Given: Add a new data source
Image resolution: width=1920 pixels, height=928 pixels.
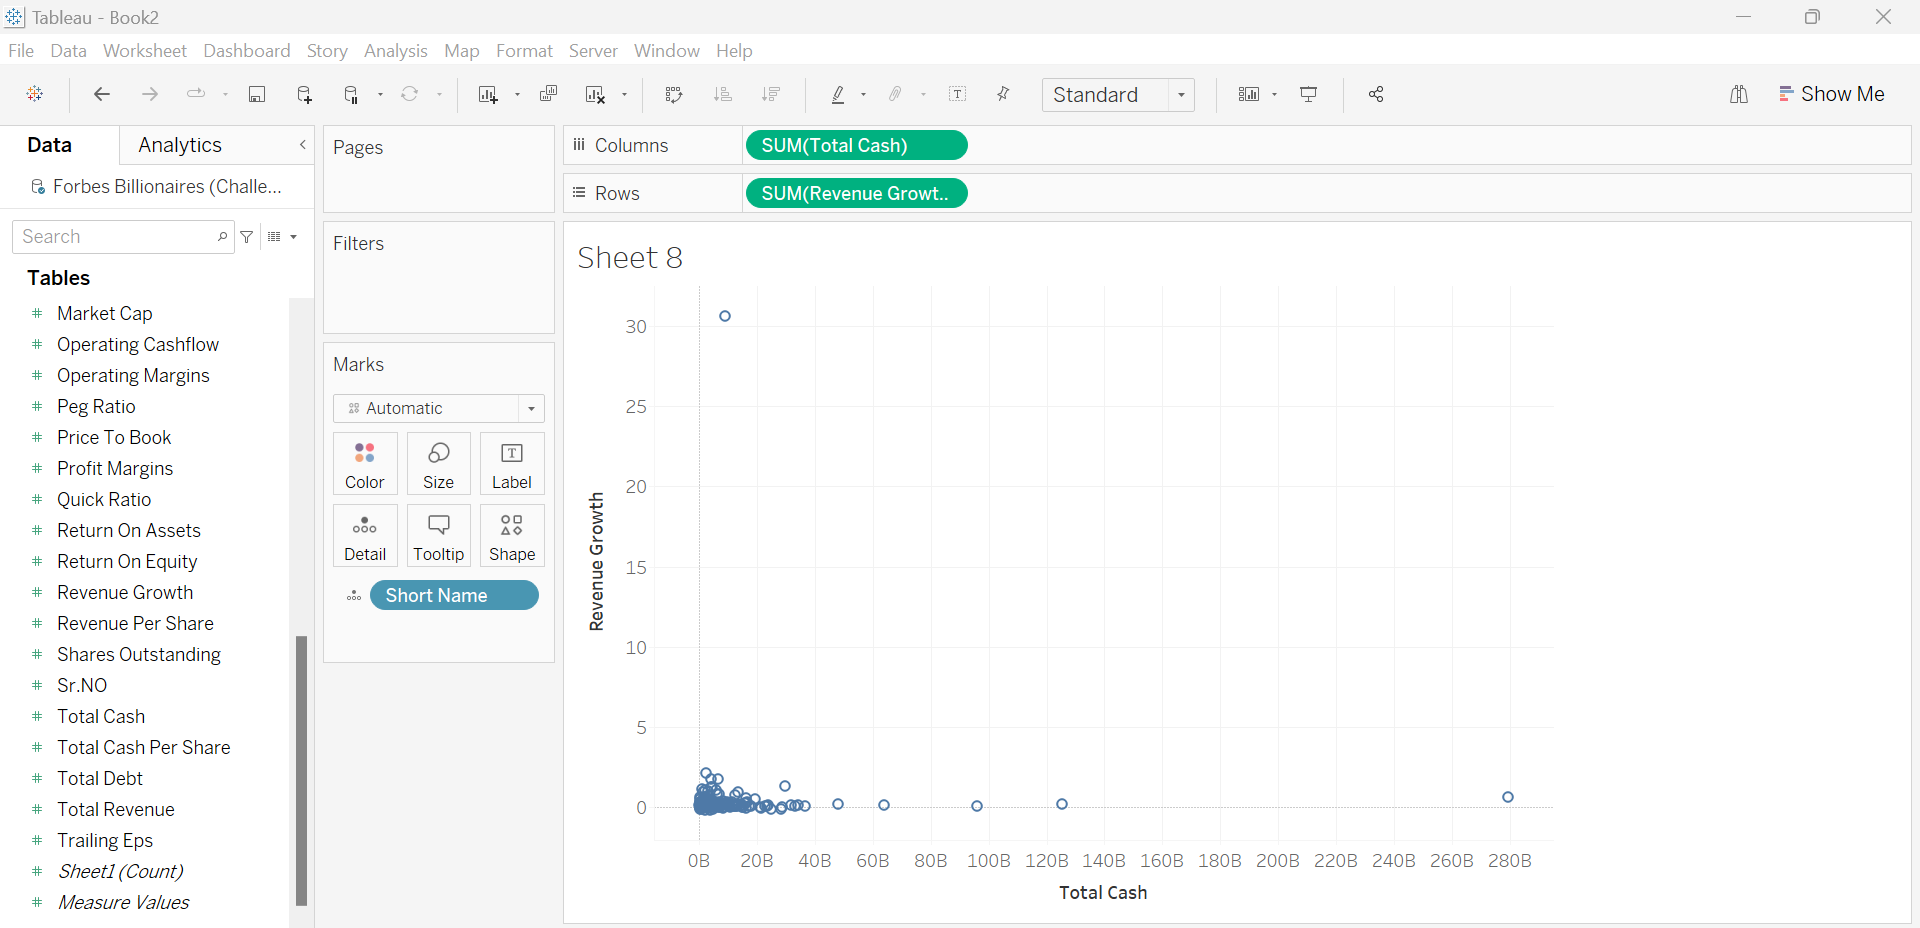Looking at the screenshot, I should tap(305, 94).
